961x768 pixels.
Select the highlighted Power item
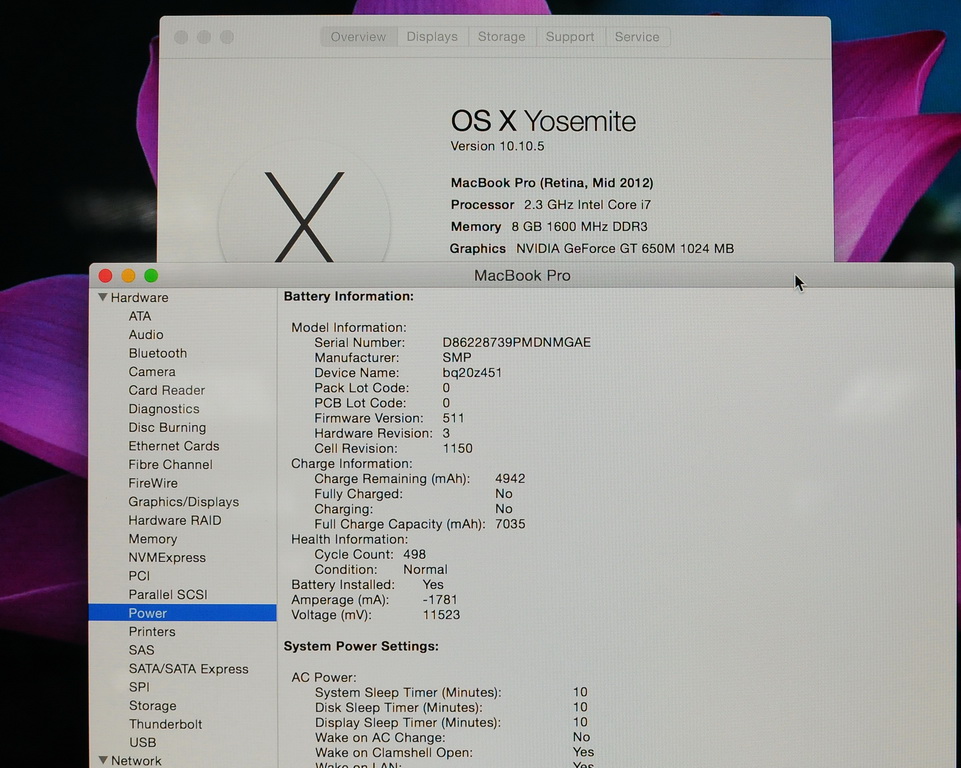click(x=183, y=613)
